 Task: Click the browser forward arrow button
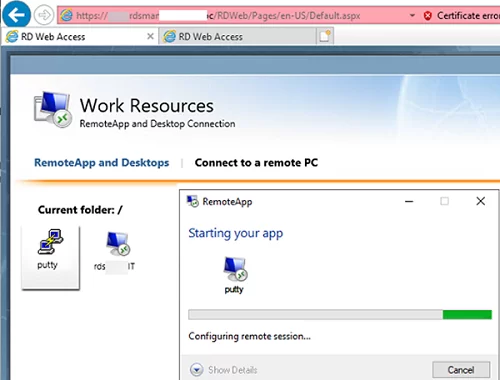tap(44, 15)
